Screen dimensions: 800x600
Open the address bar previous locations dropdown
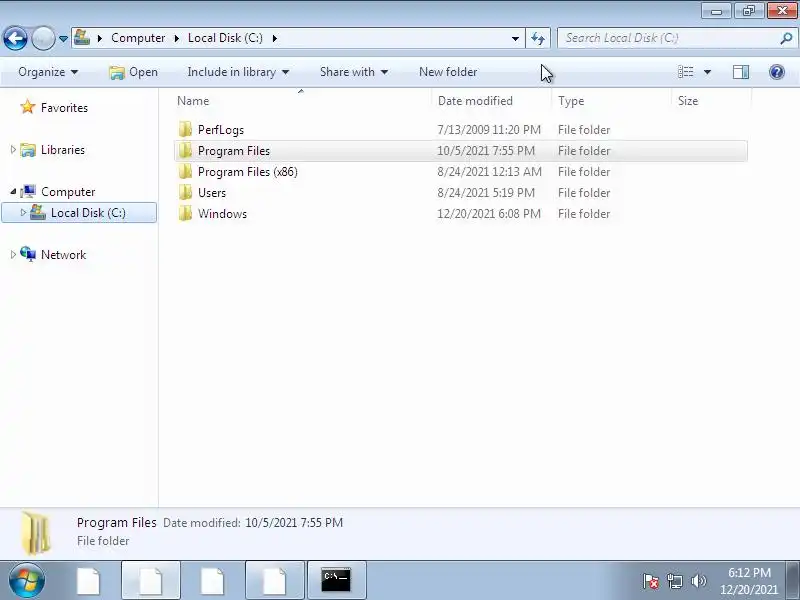pos(515,38)
